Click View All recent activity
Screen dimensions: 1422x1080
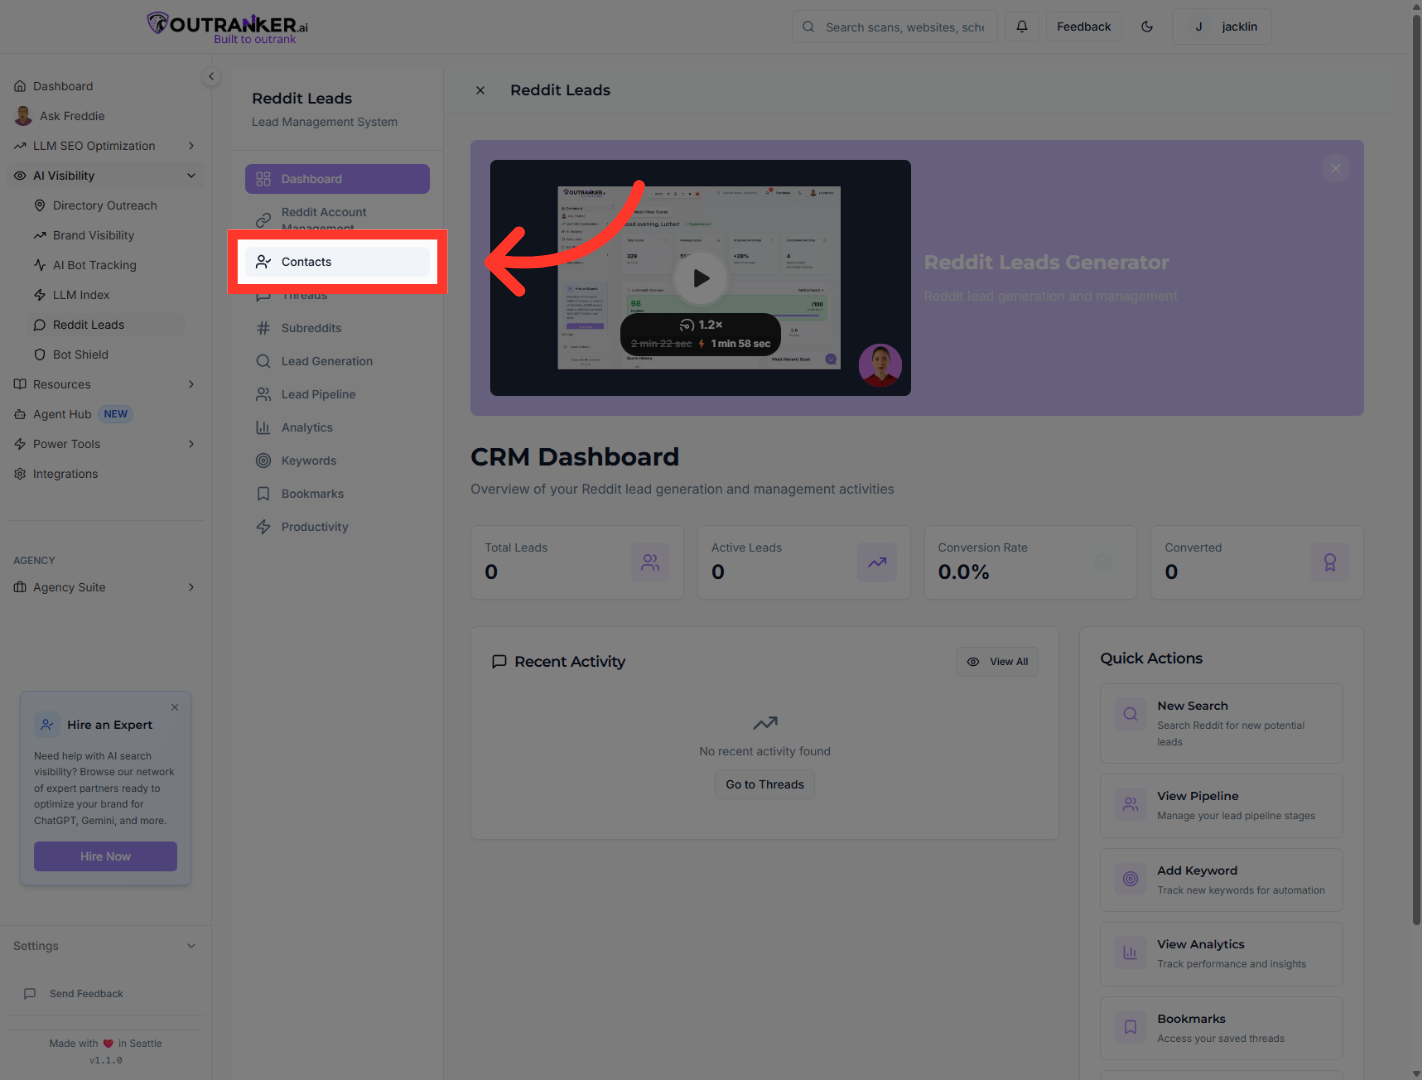[x=997, y=662]
